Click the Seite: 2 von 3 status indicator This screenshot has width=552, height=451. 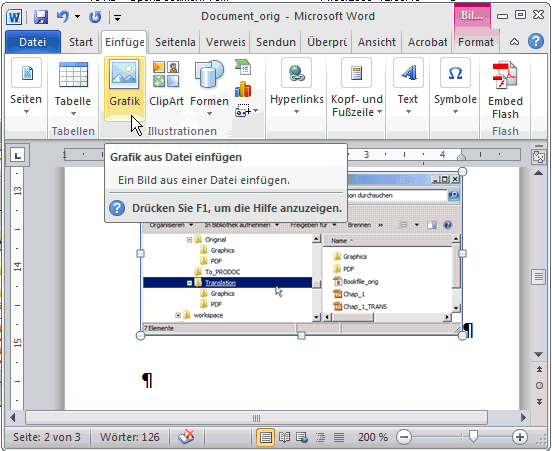coord(47,437)
